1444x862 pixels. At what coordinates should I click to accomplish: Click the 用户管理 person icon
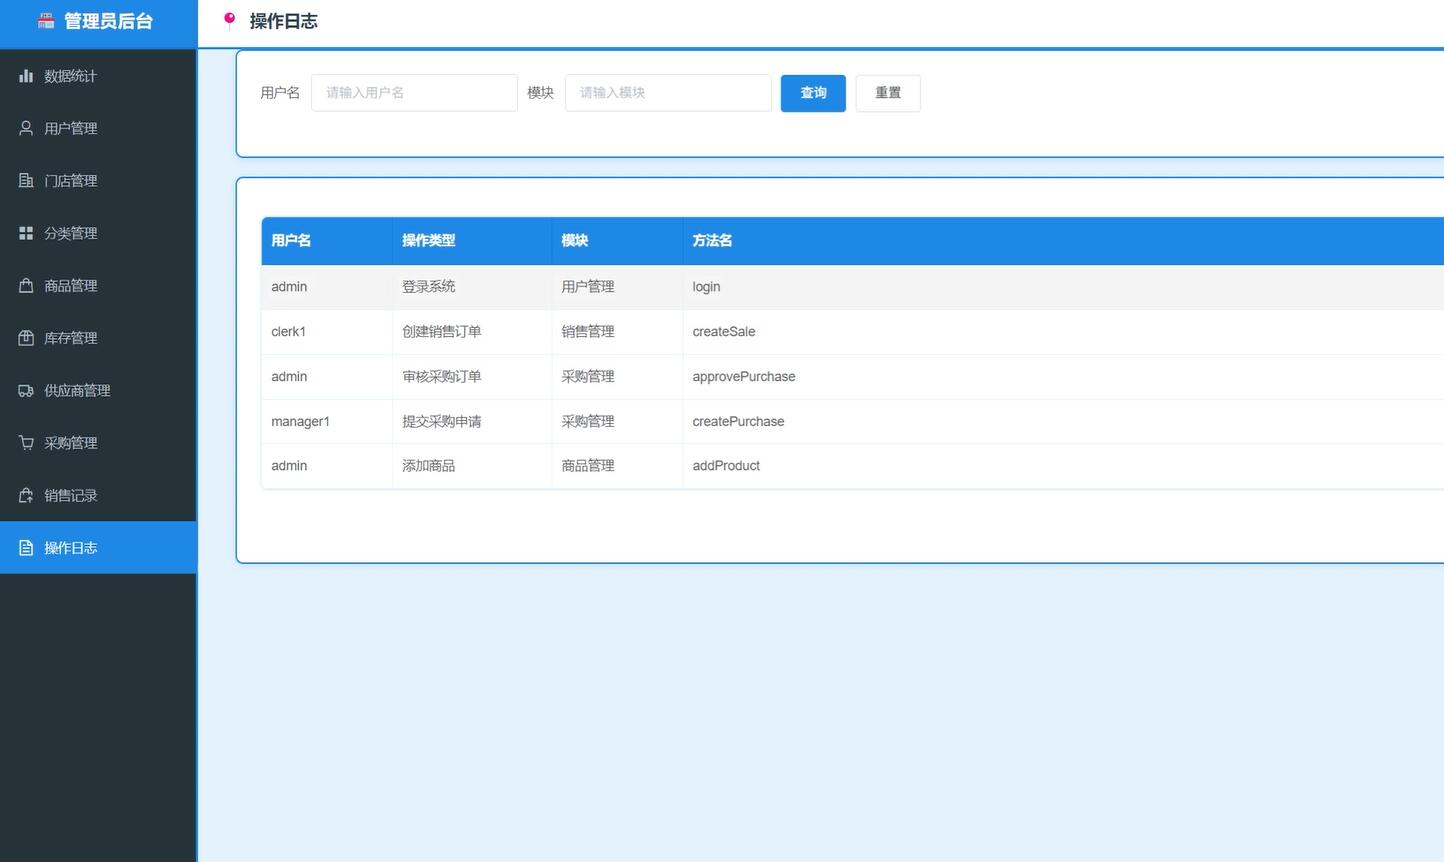pyautogui.click(x=26, y=128)
